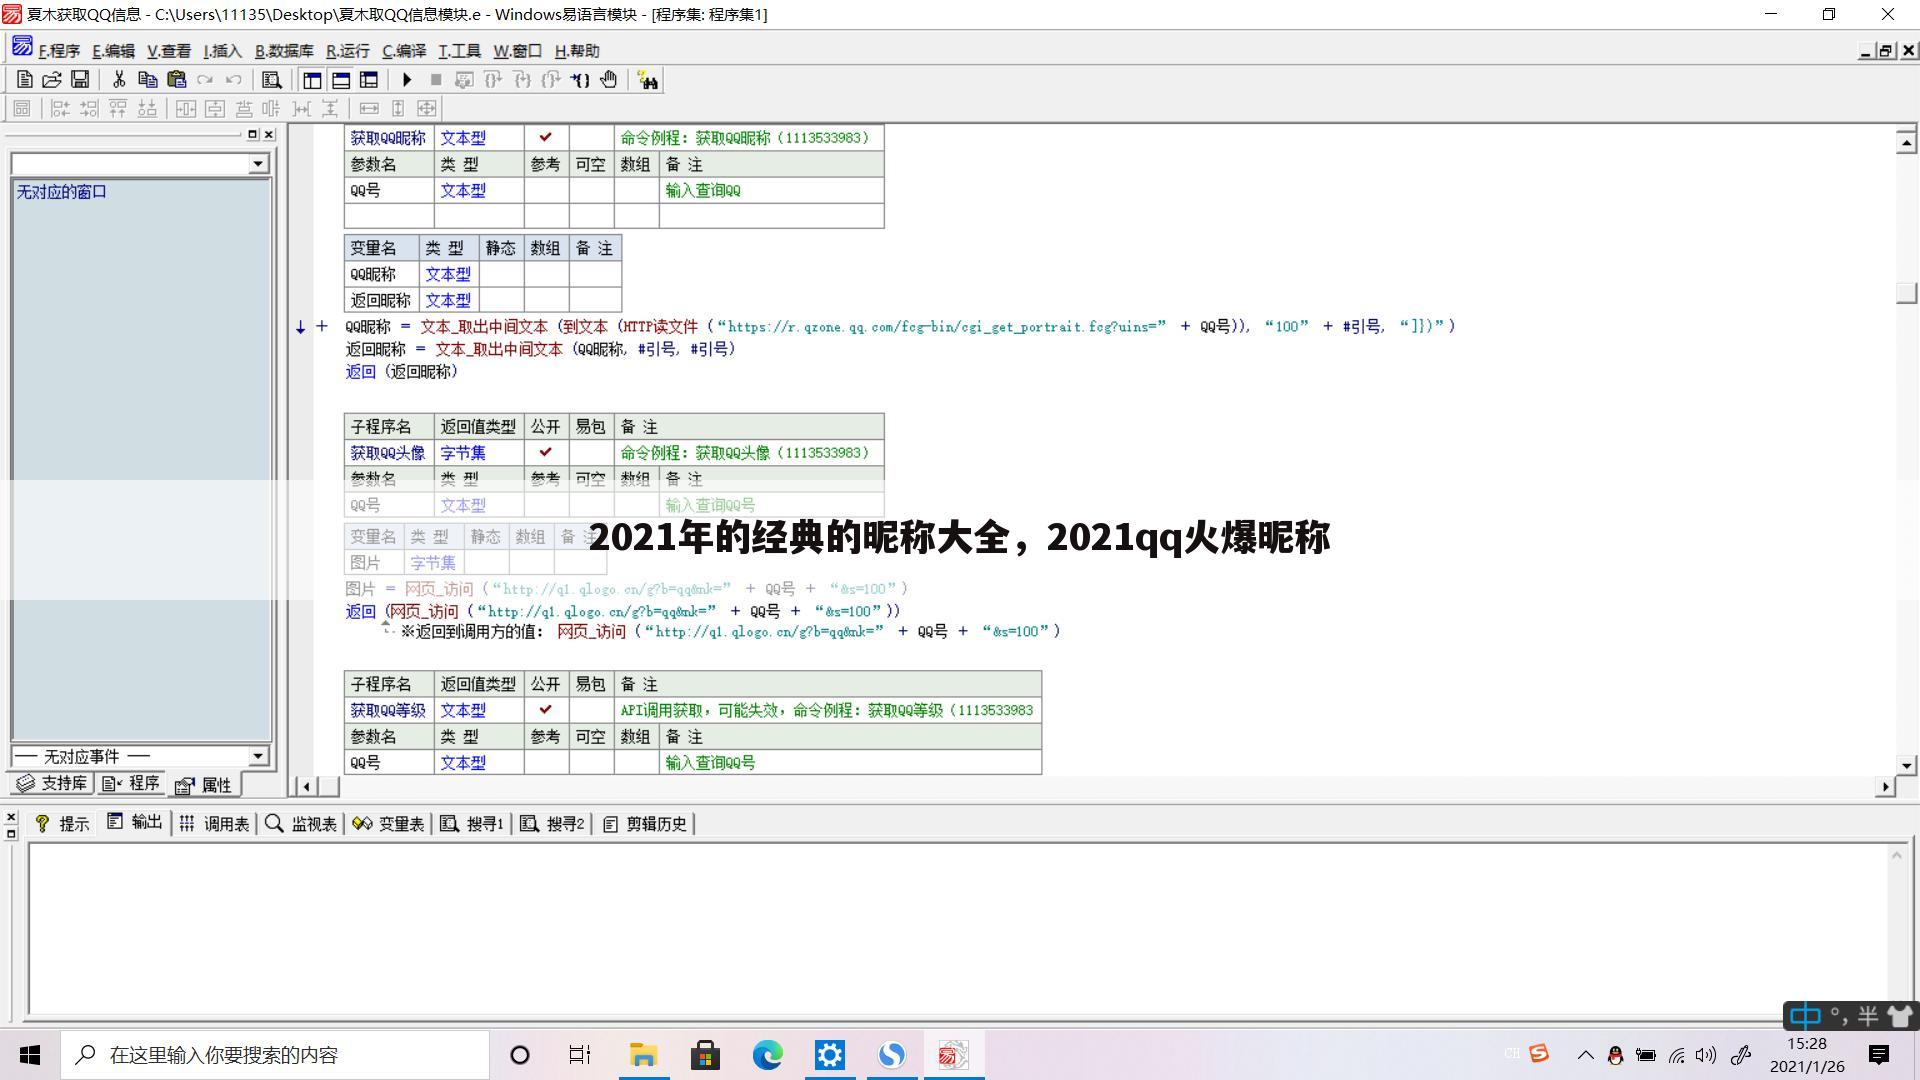Open the F.程序 menu
Screen dimensions: 1920x1080
coord(59,51)
